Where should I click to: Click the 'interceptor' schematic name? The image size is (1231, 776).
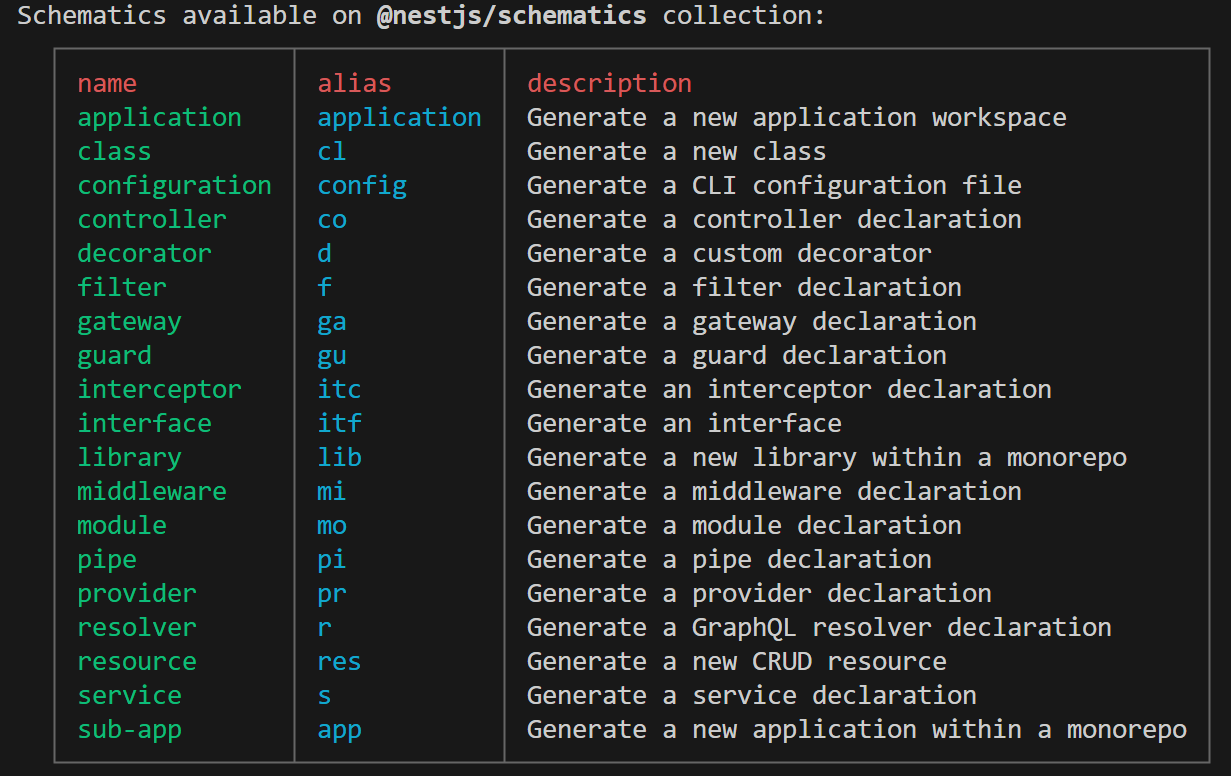pos(160,390)
